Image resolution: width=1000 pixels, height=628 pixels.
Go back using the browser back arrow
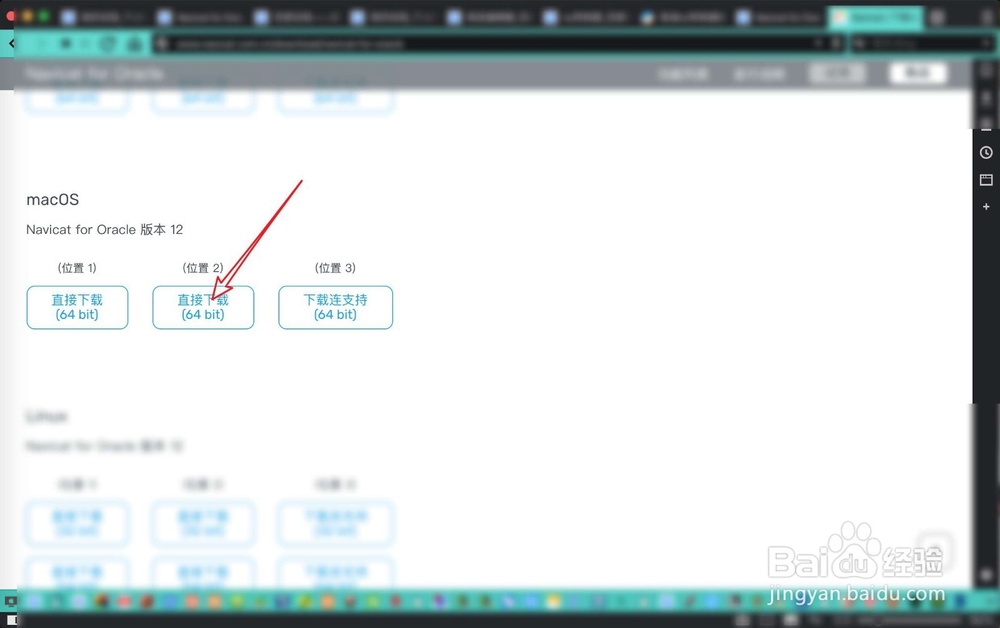12,43
